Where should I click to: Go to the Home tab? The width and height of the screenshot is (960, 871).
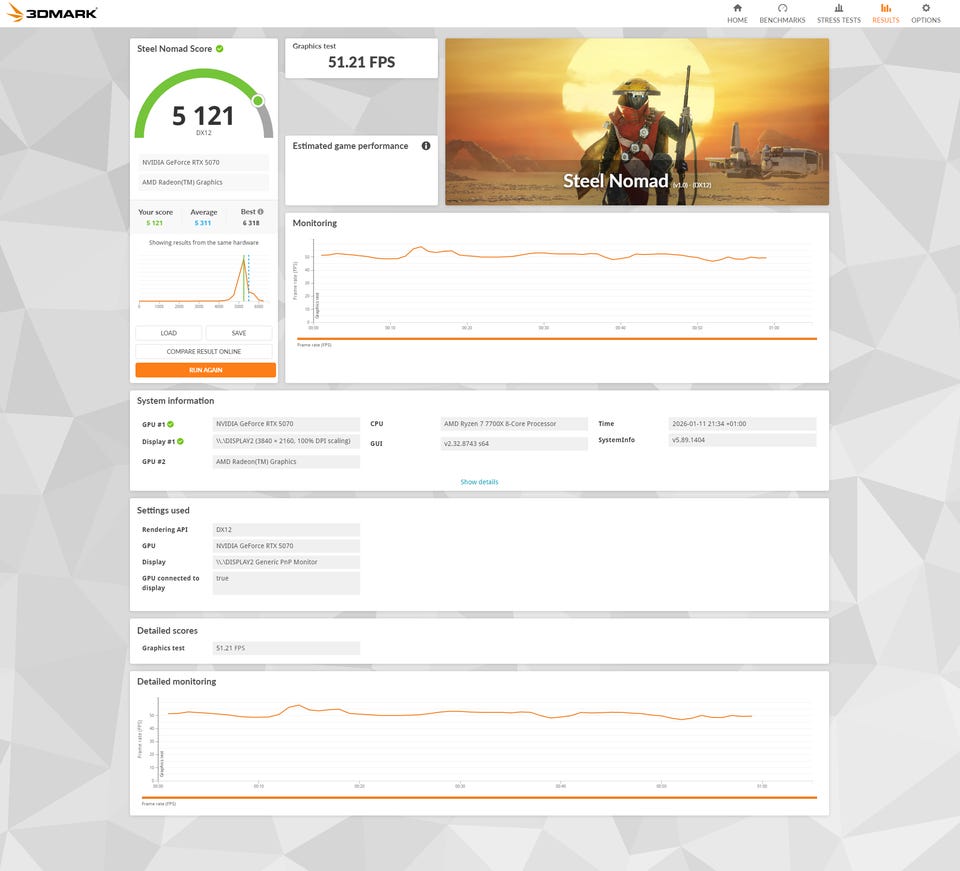(737, 13)
